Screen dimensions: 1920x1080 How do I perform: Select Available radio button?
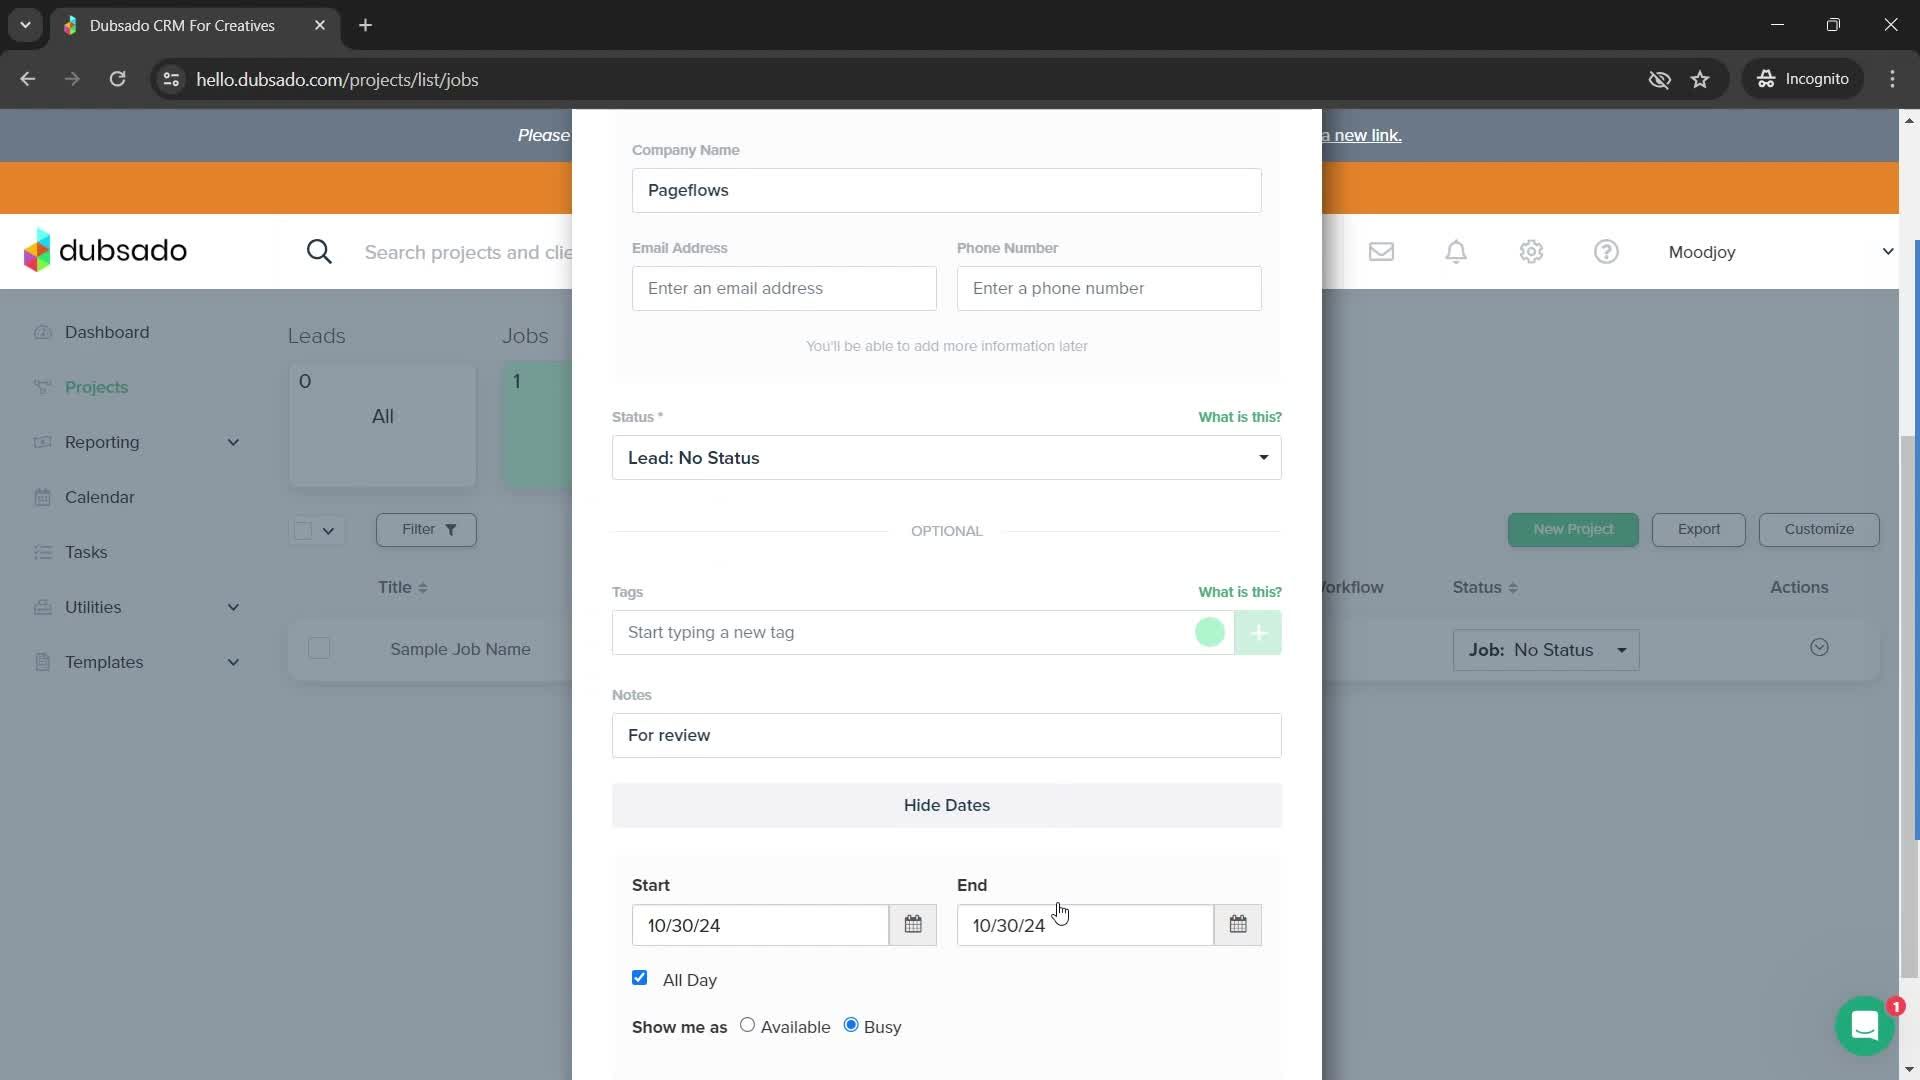pos(747,1026)
